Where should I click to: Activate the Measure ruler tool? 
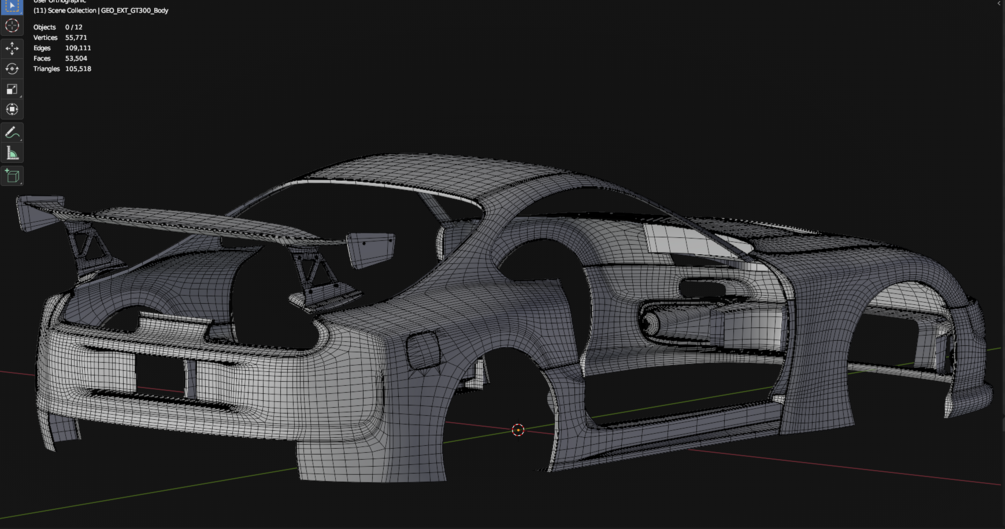[x=12, y=153]
